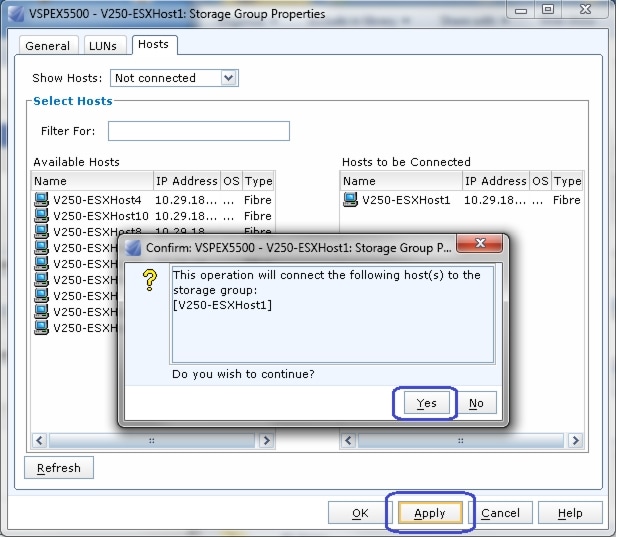
Task: Sort Available Hosts by IP Address column
Action: pyautogui.click(x=188, y=182)
